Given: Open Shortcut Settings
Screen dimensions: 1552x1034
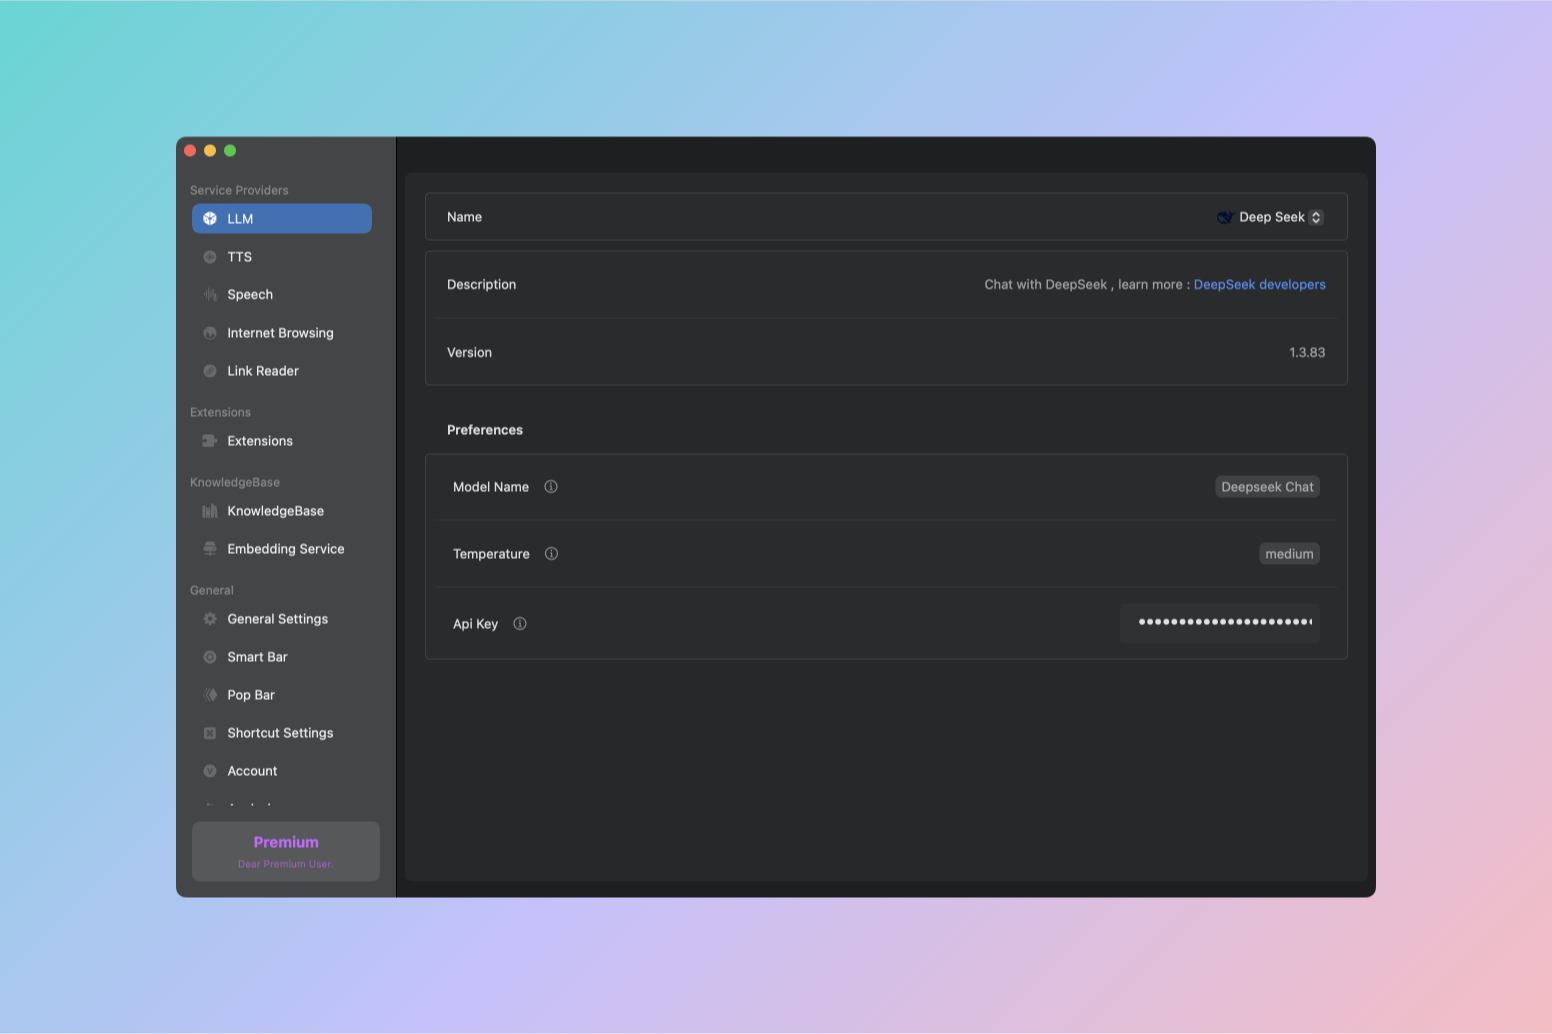Looking at the screenshot, I should tap(282, 733).
